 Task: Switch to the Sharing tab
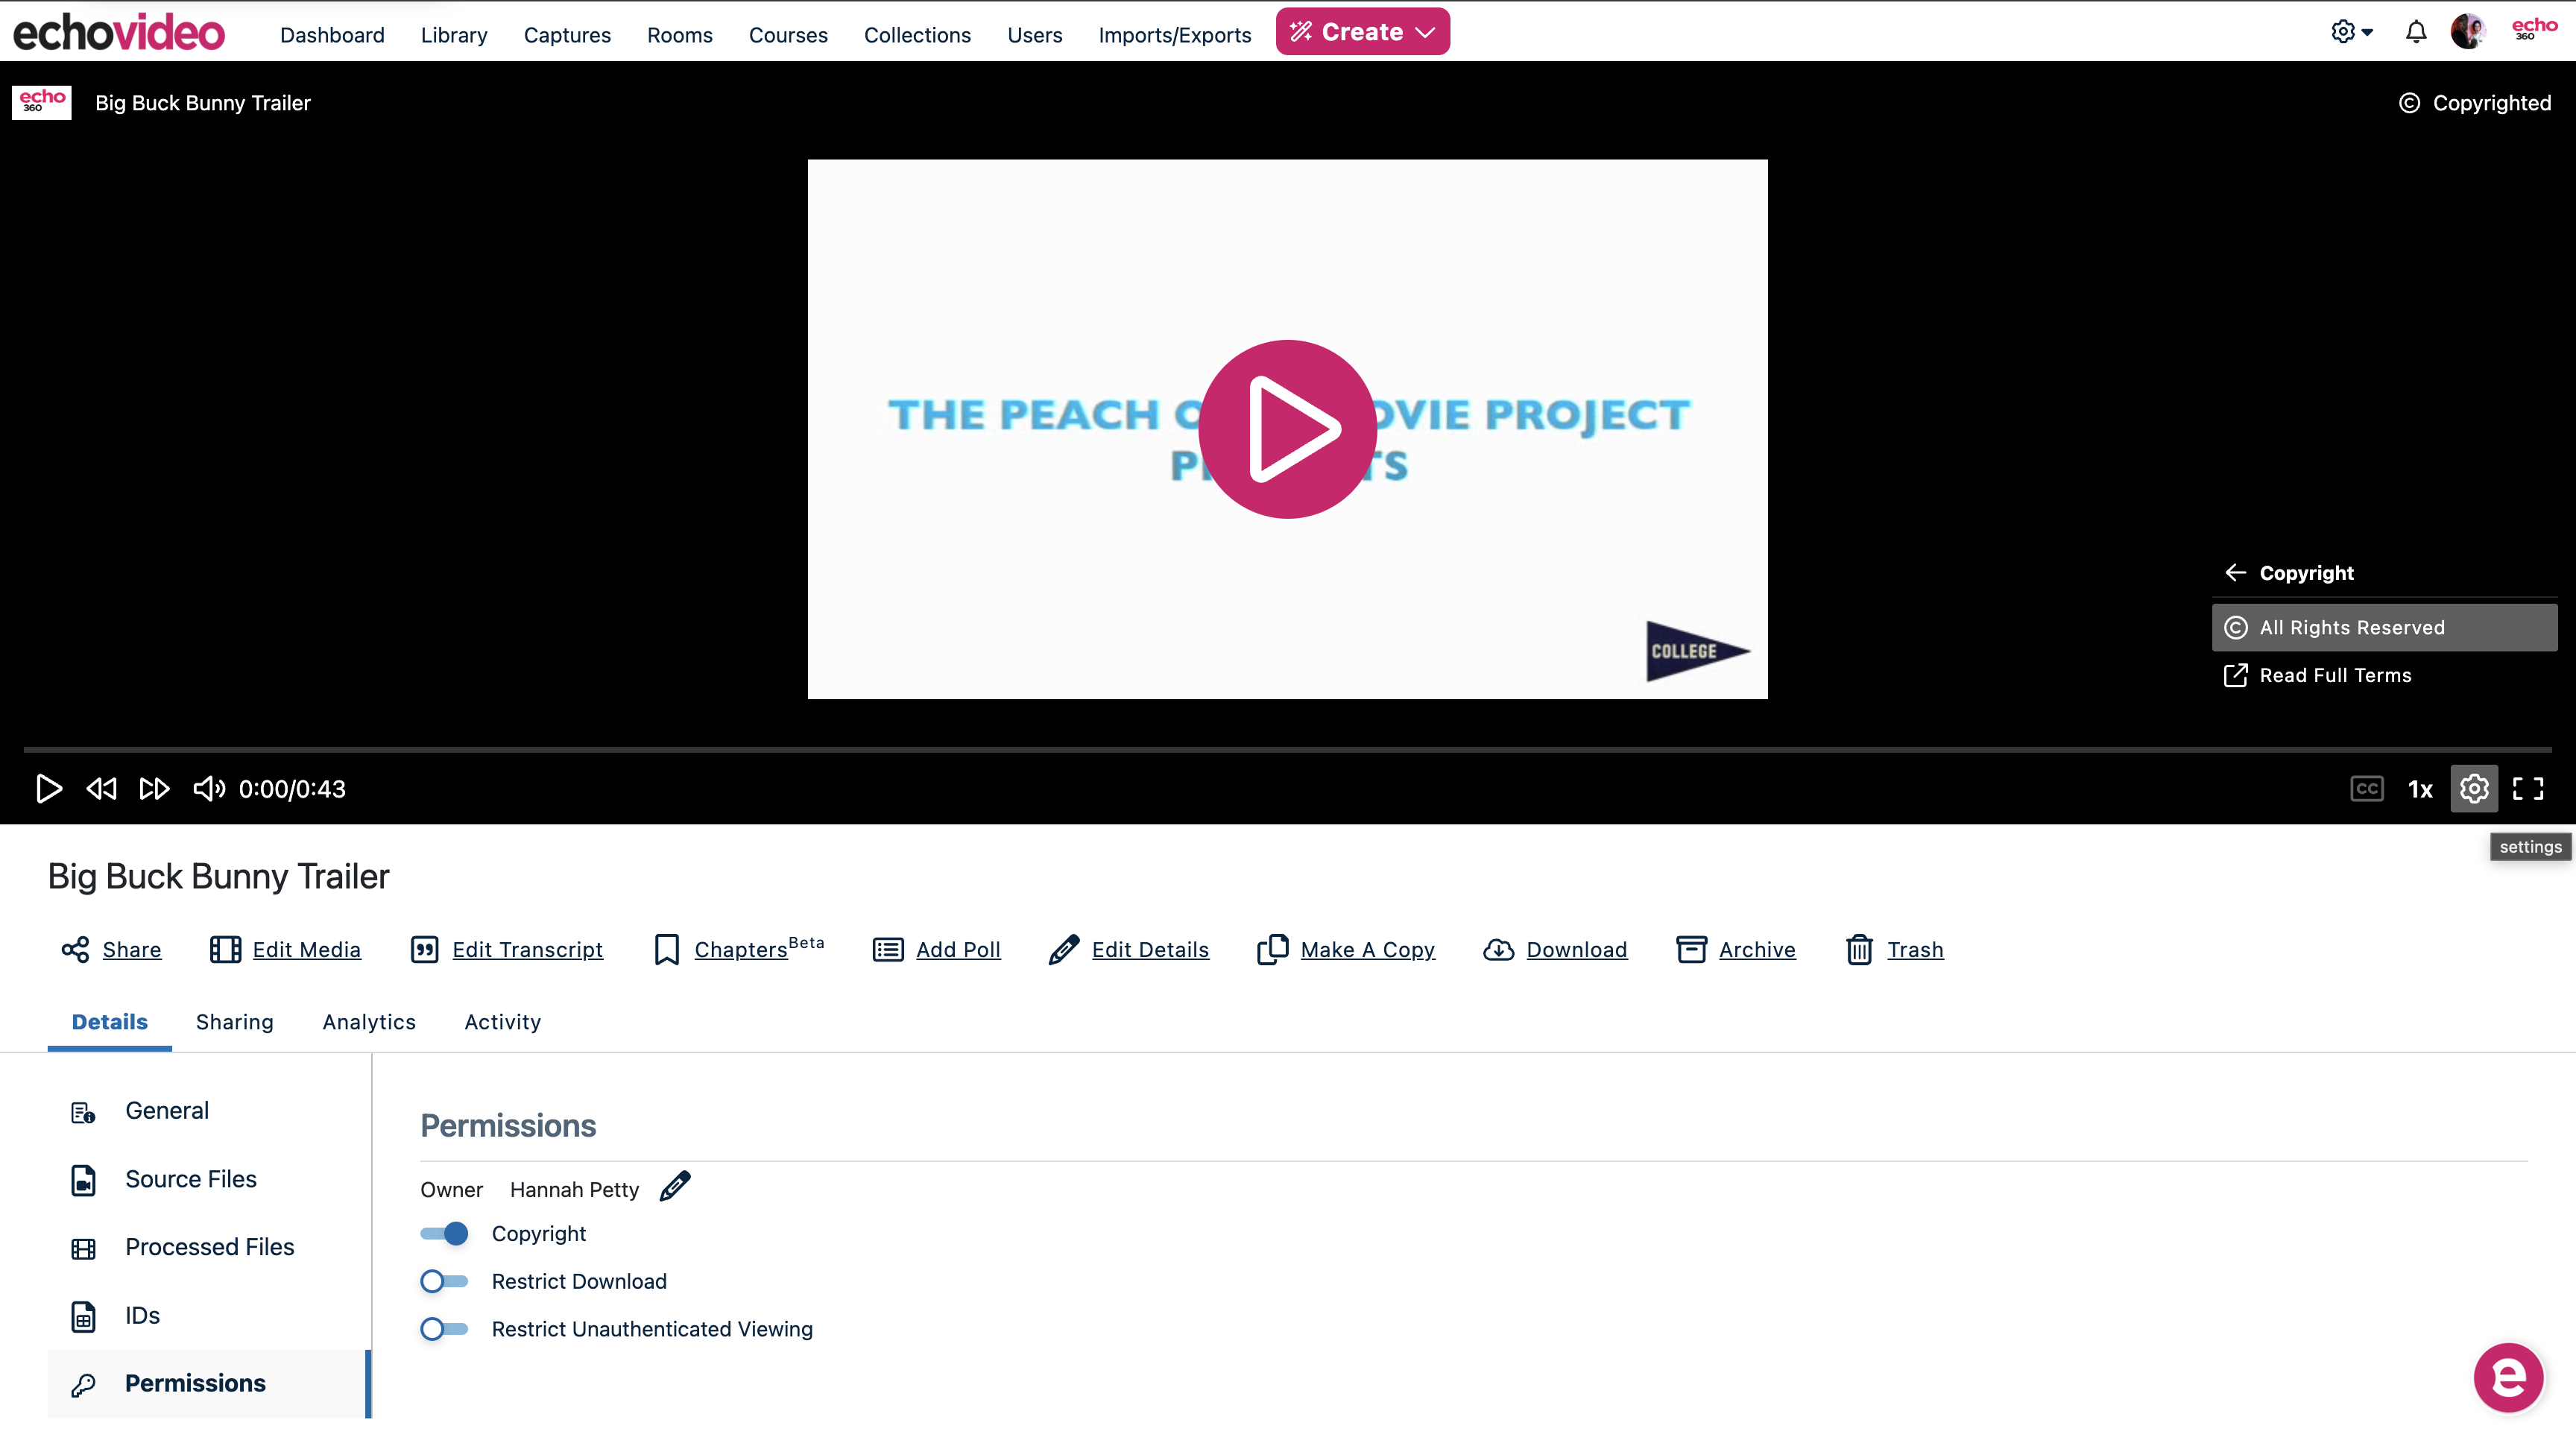click(x=234, y=1022)
